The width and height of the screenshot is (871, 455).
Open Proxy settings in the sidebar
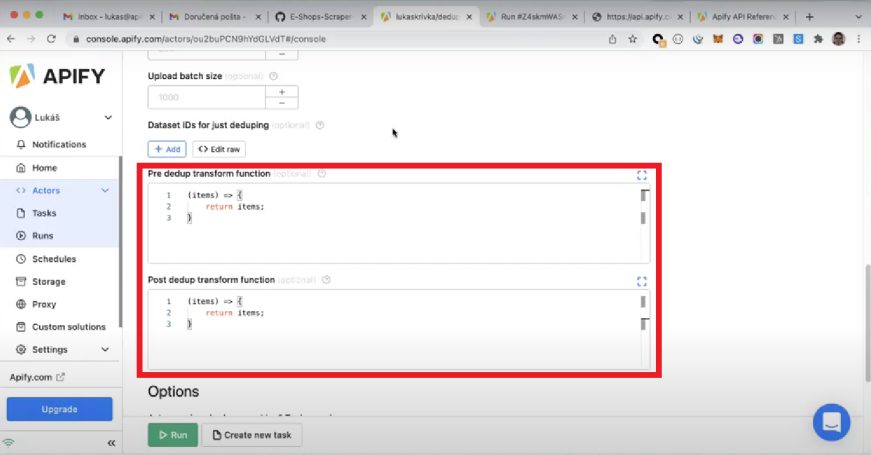pyautogui.click(x=44, y=304)
